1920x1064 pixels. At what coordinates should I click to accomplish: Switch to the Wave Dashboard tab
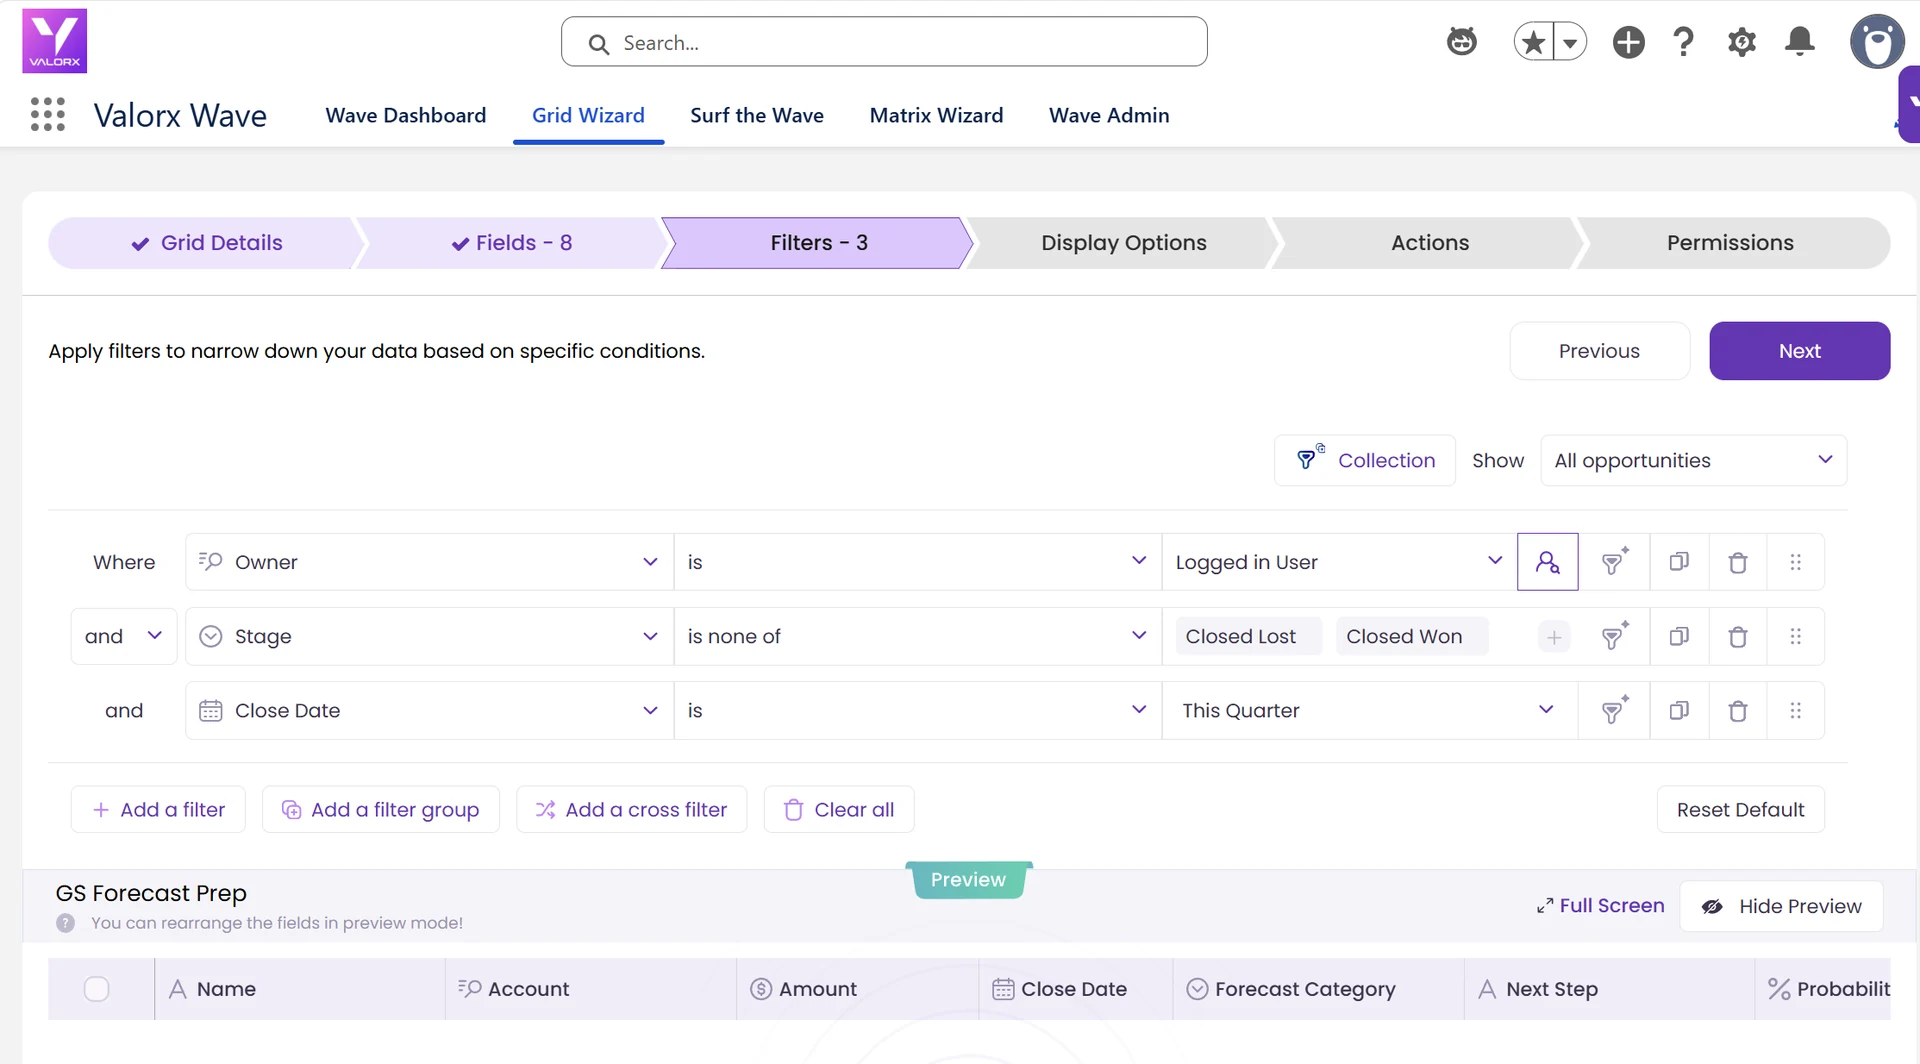click(x=406, y=115)
